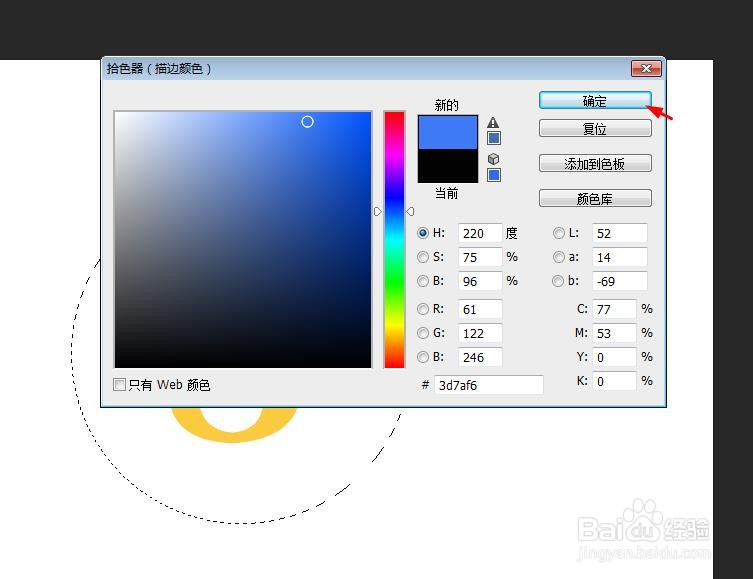Click the new blue color preview
The height and width of the screenshot is (579, 753).
[448, 132]
